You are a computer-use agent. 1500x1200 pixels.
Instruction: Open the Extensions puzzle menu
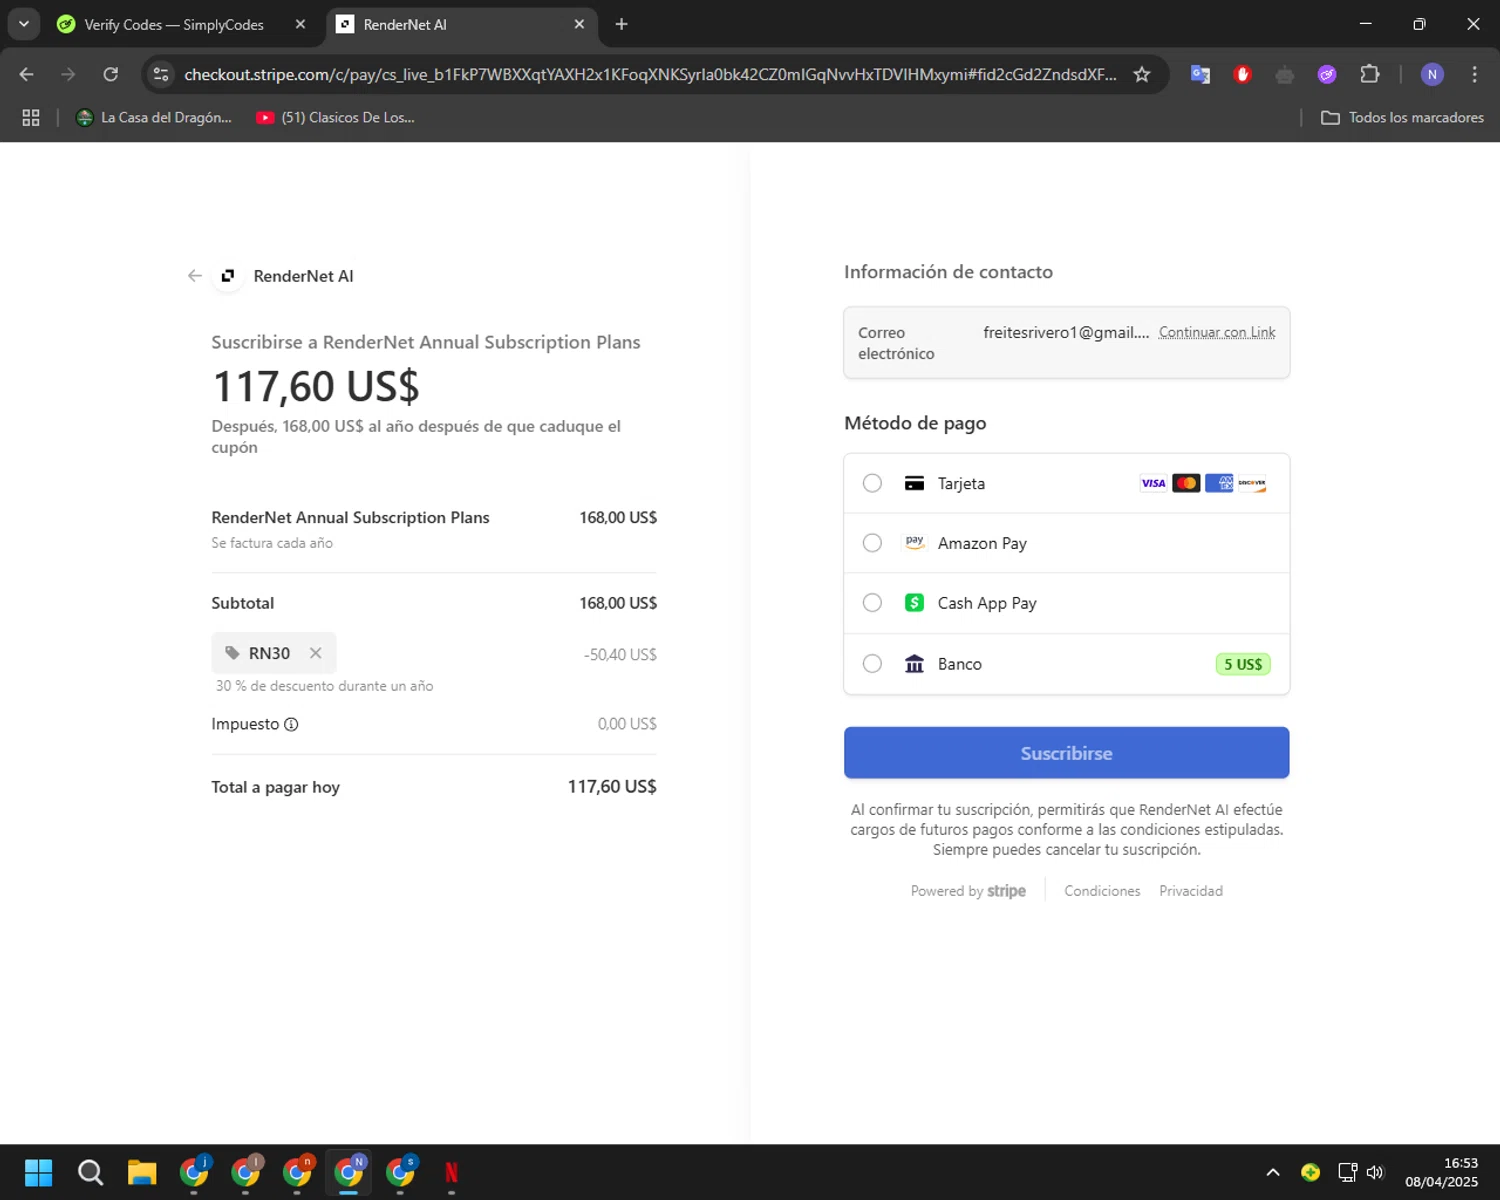[x=1370, y=74]
